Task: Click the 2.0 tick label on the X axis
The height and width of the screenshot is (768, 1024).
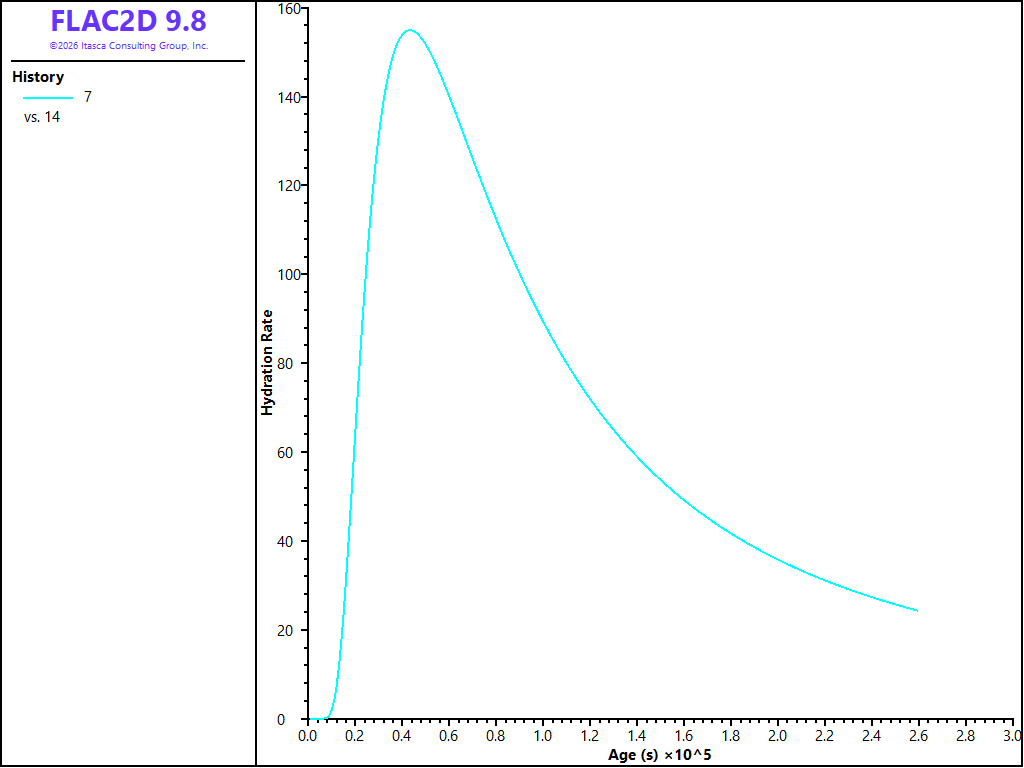Action: tap(778, 736)
